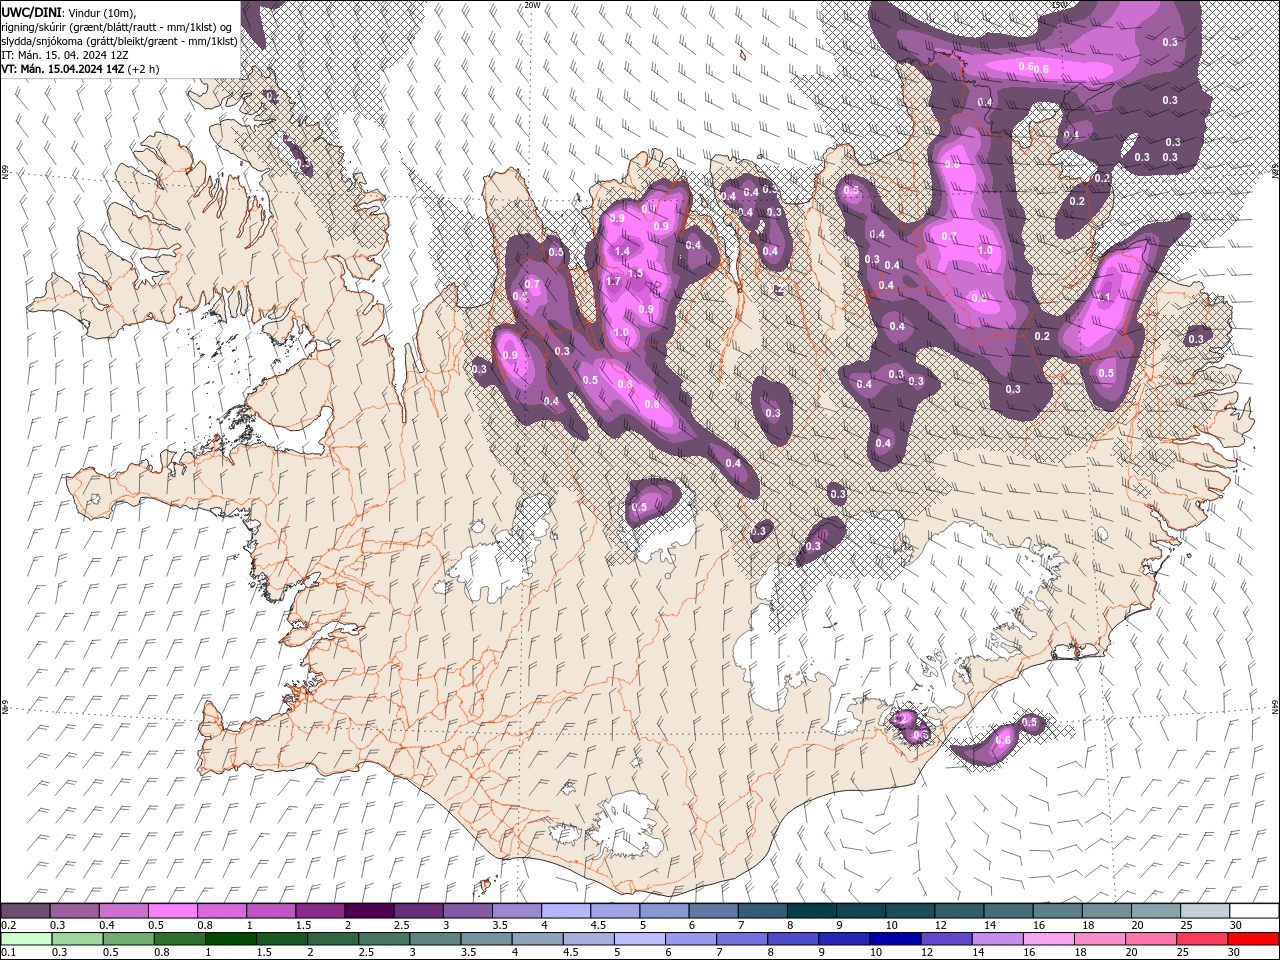This screenshot has height=960, width=1280.
Task: Select the bright pink snow swatch at 0.5
Action: [x=172, y=911]
